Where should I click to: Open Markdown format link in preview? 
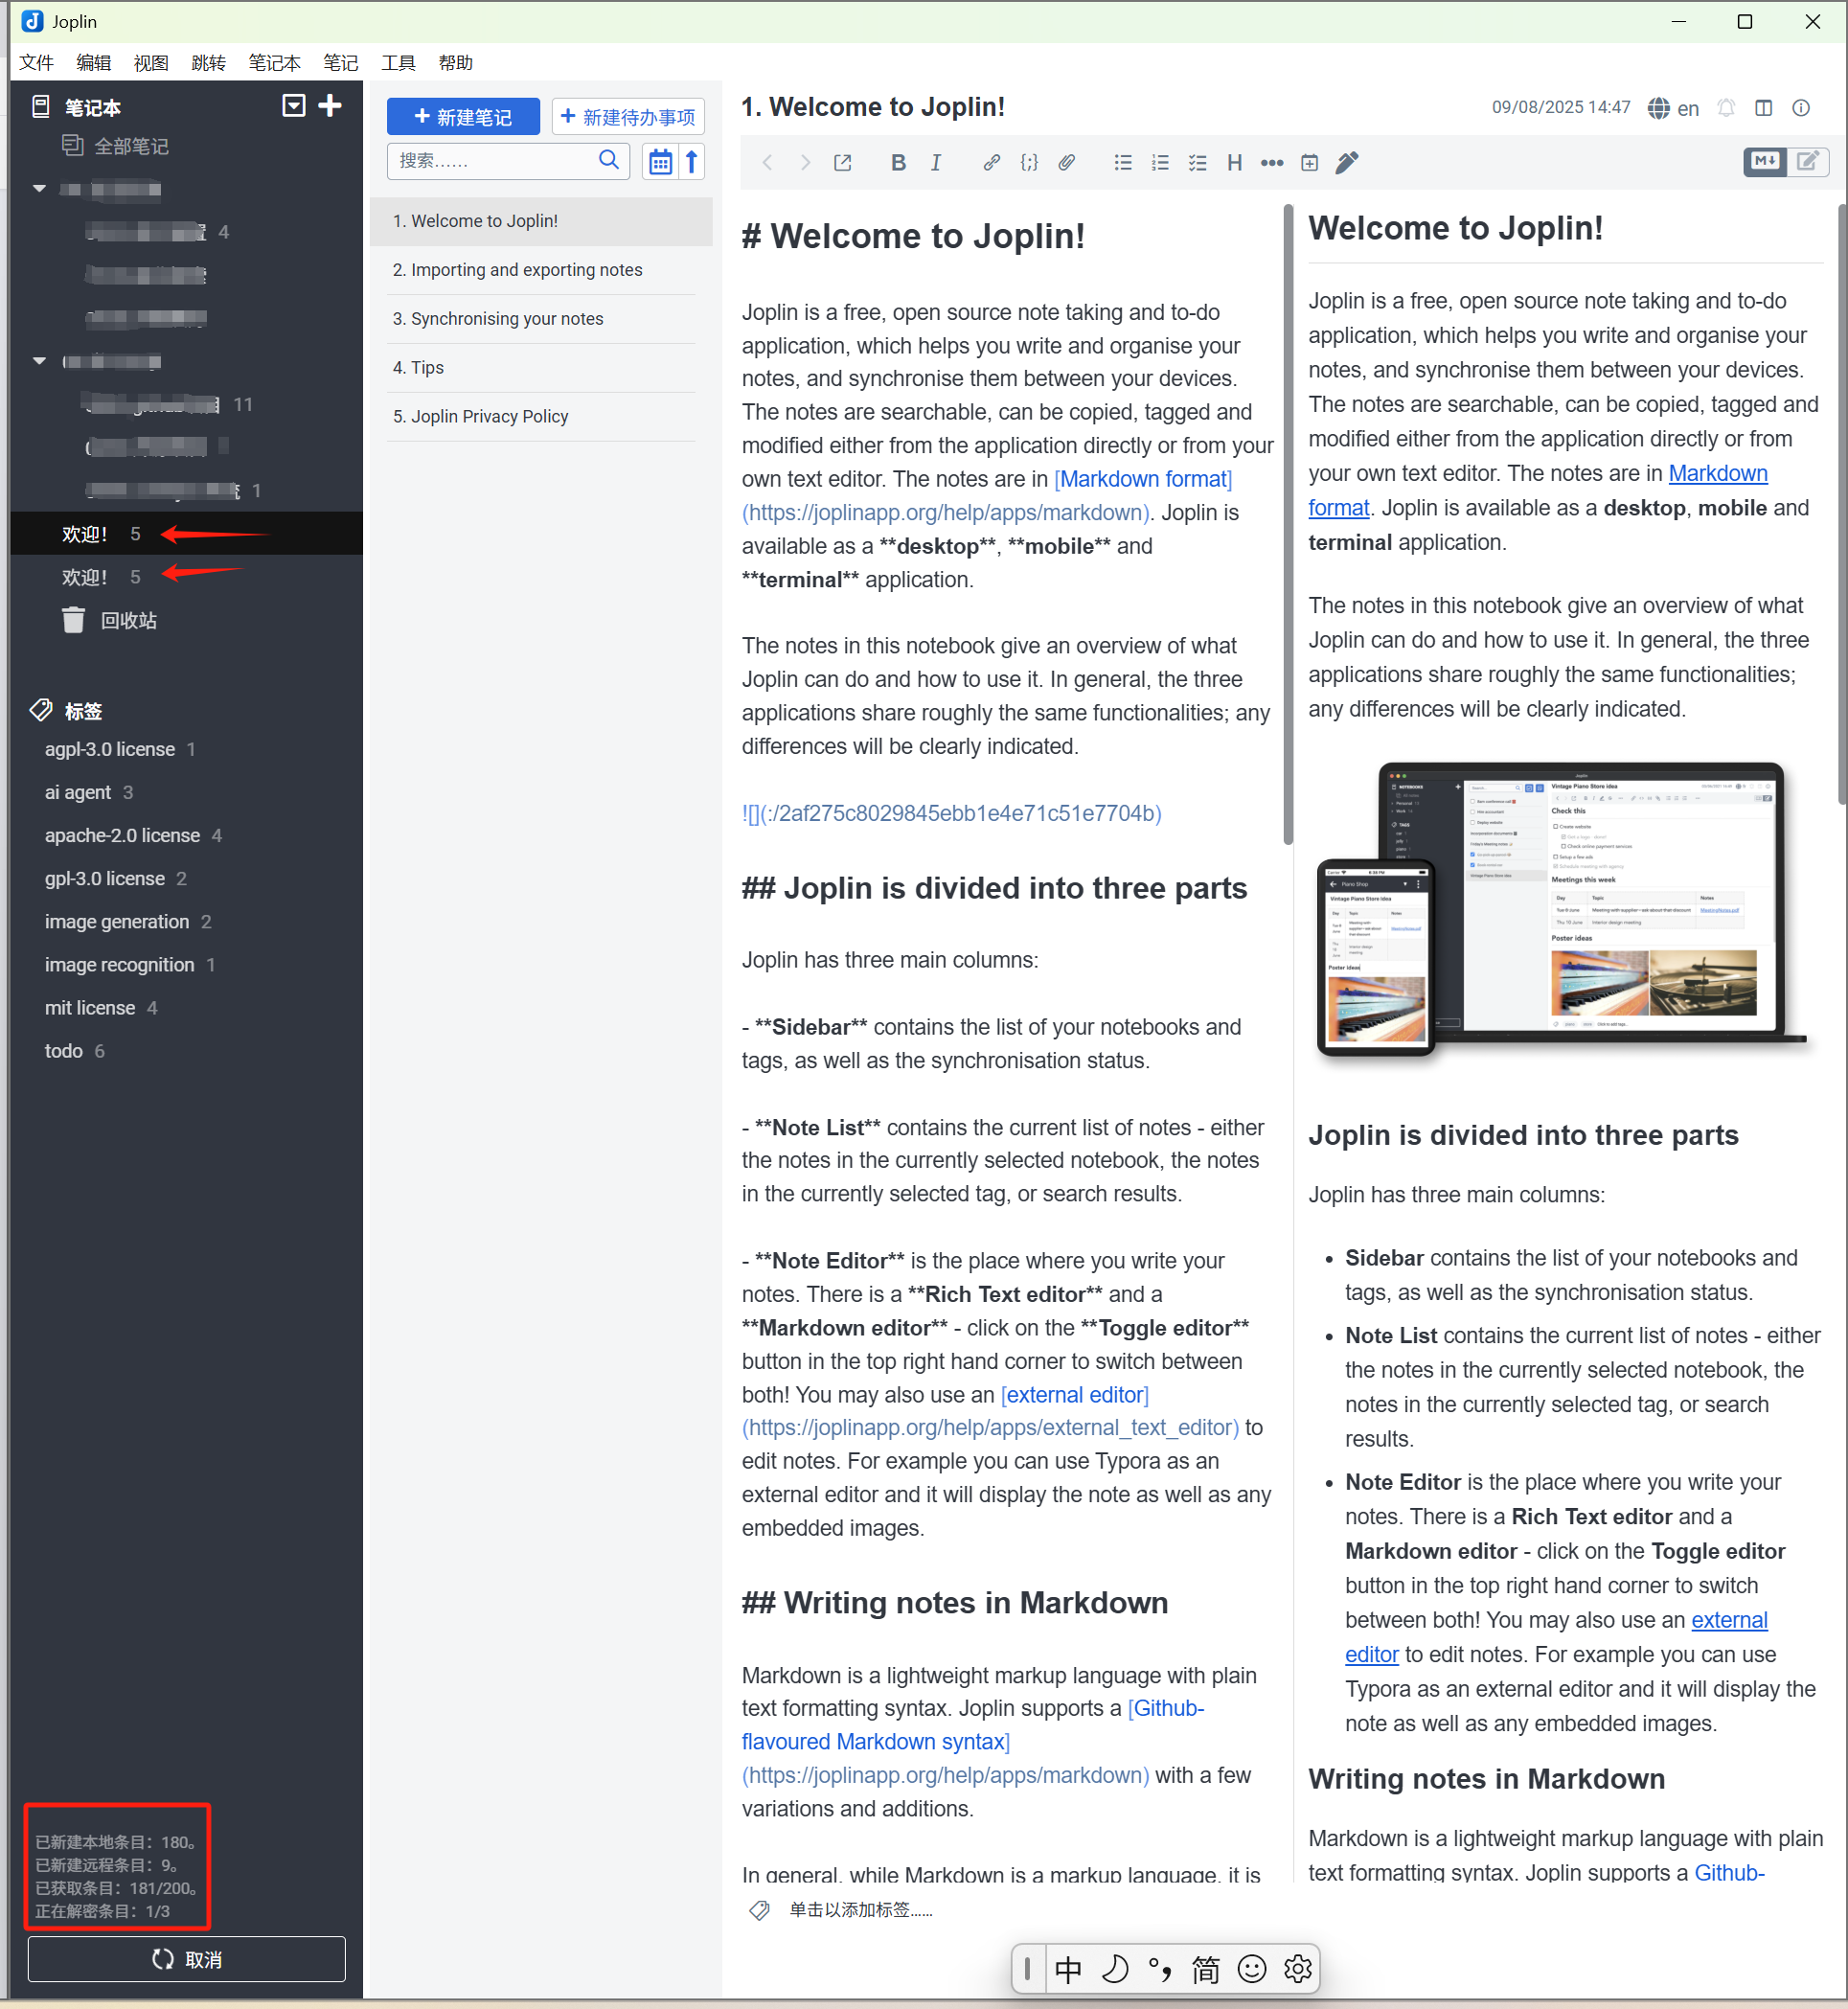click(x=1718, y=473)
